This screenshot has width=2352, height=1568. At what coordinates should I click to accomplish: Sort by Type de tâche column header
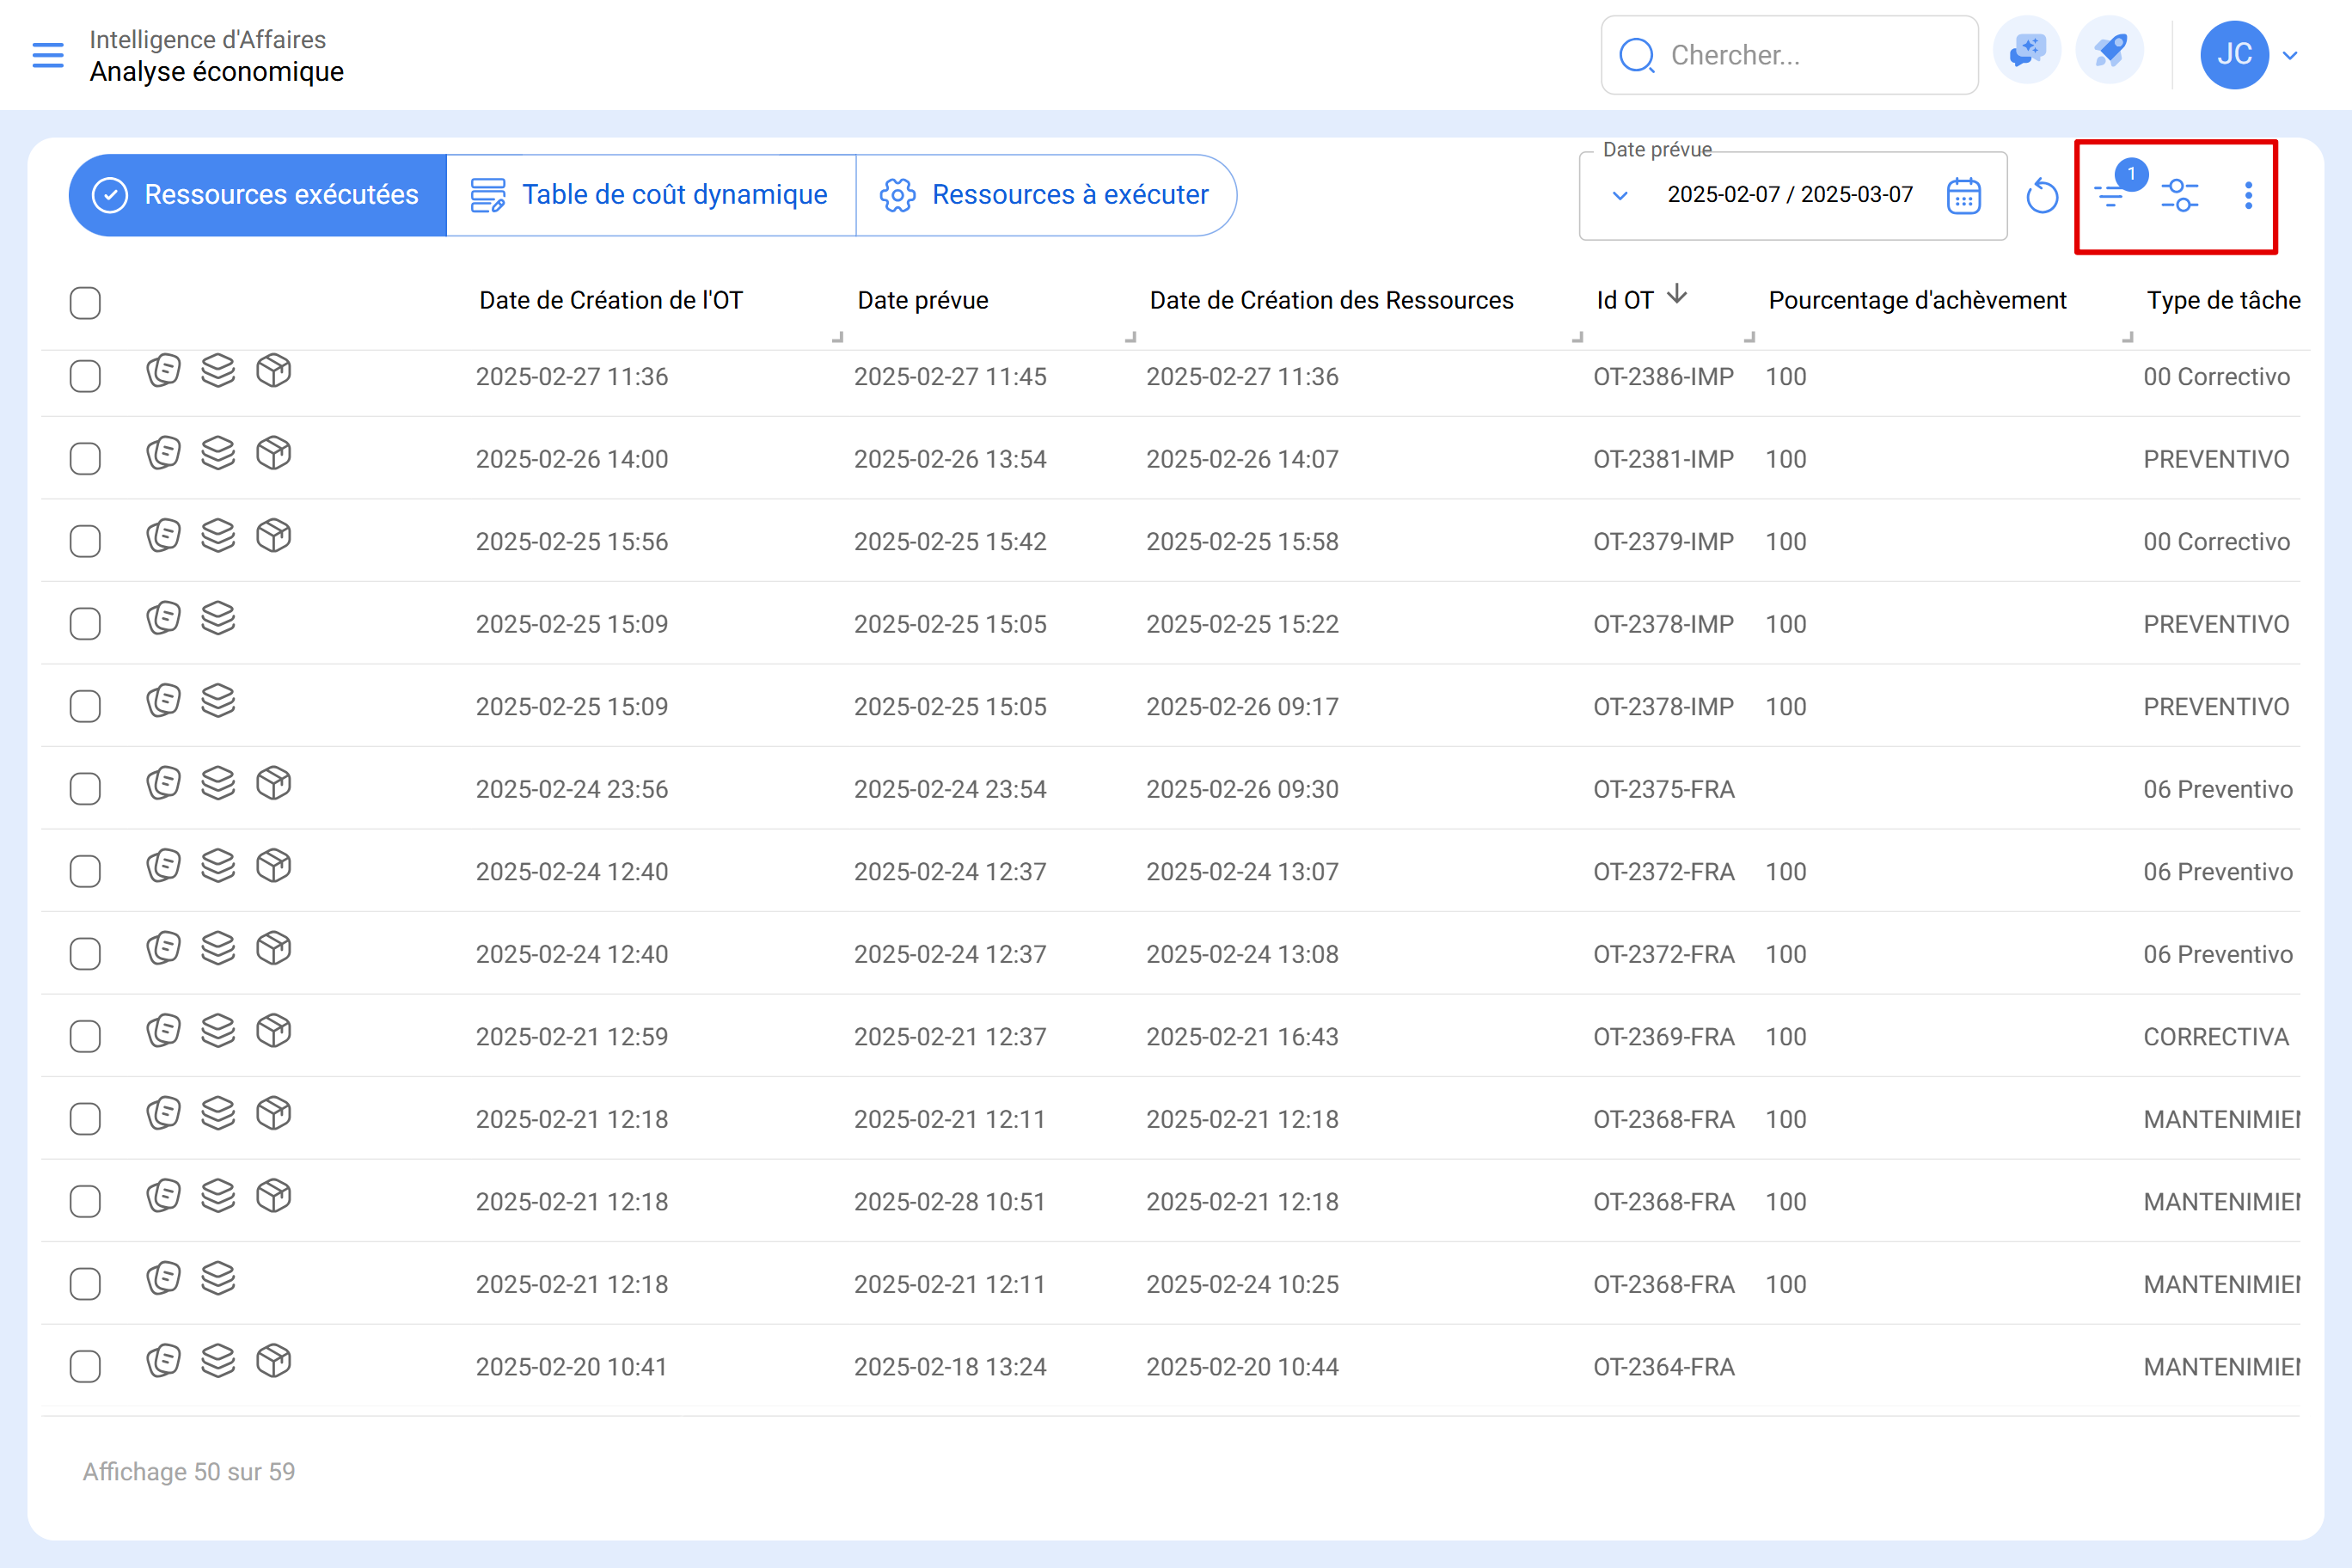2223,300
